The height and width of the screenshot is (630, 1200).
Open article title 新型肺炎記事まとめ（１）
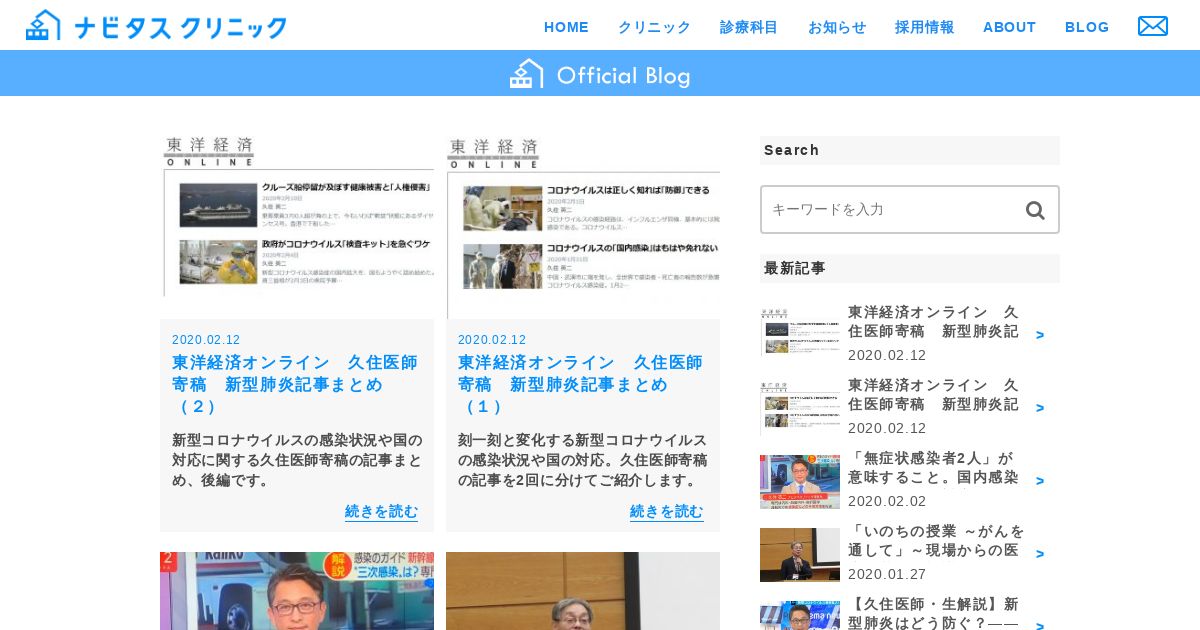(581, 384)
